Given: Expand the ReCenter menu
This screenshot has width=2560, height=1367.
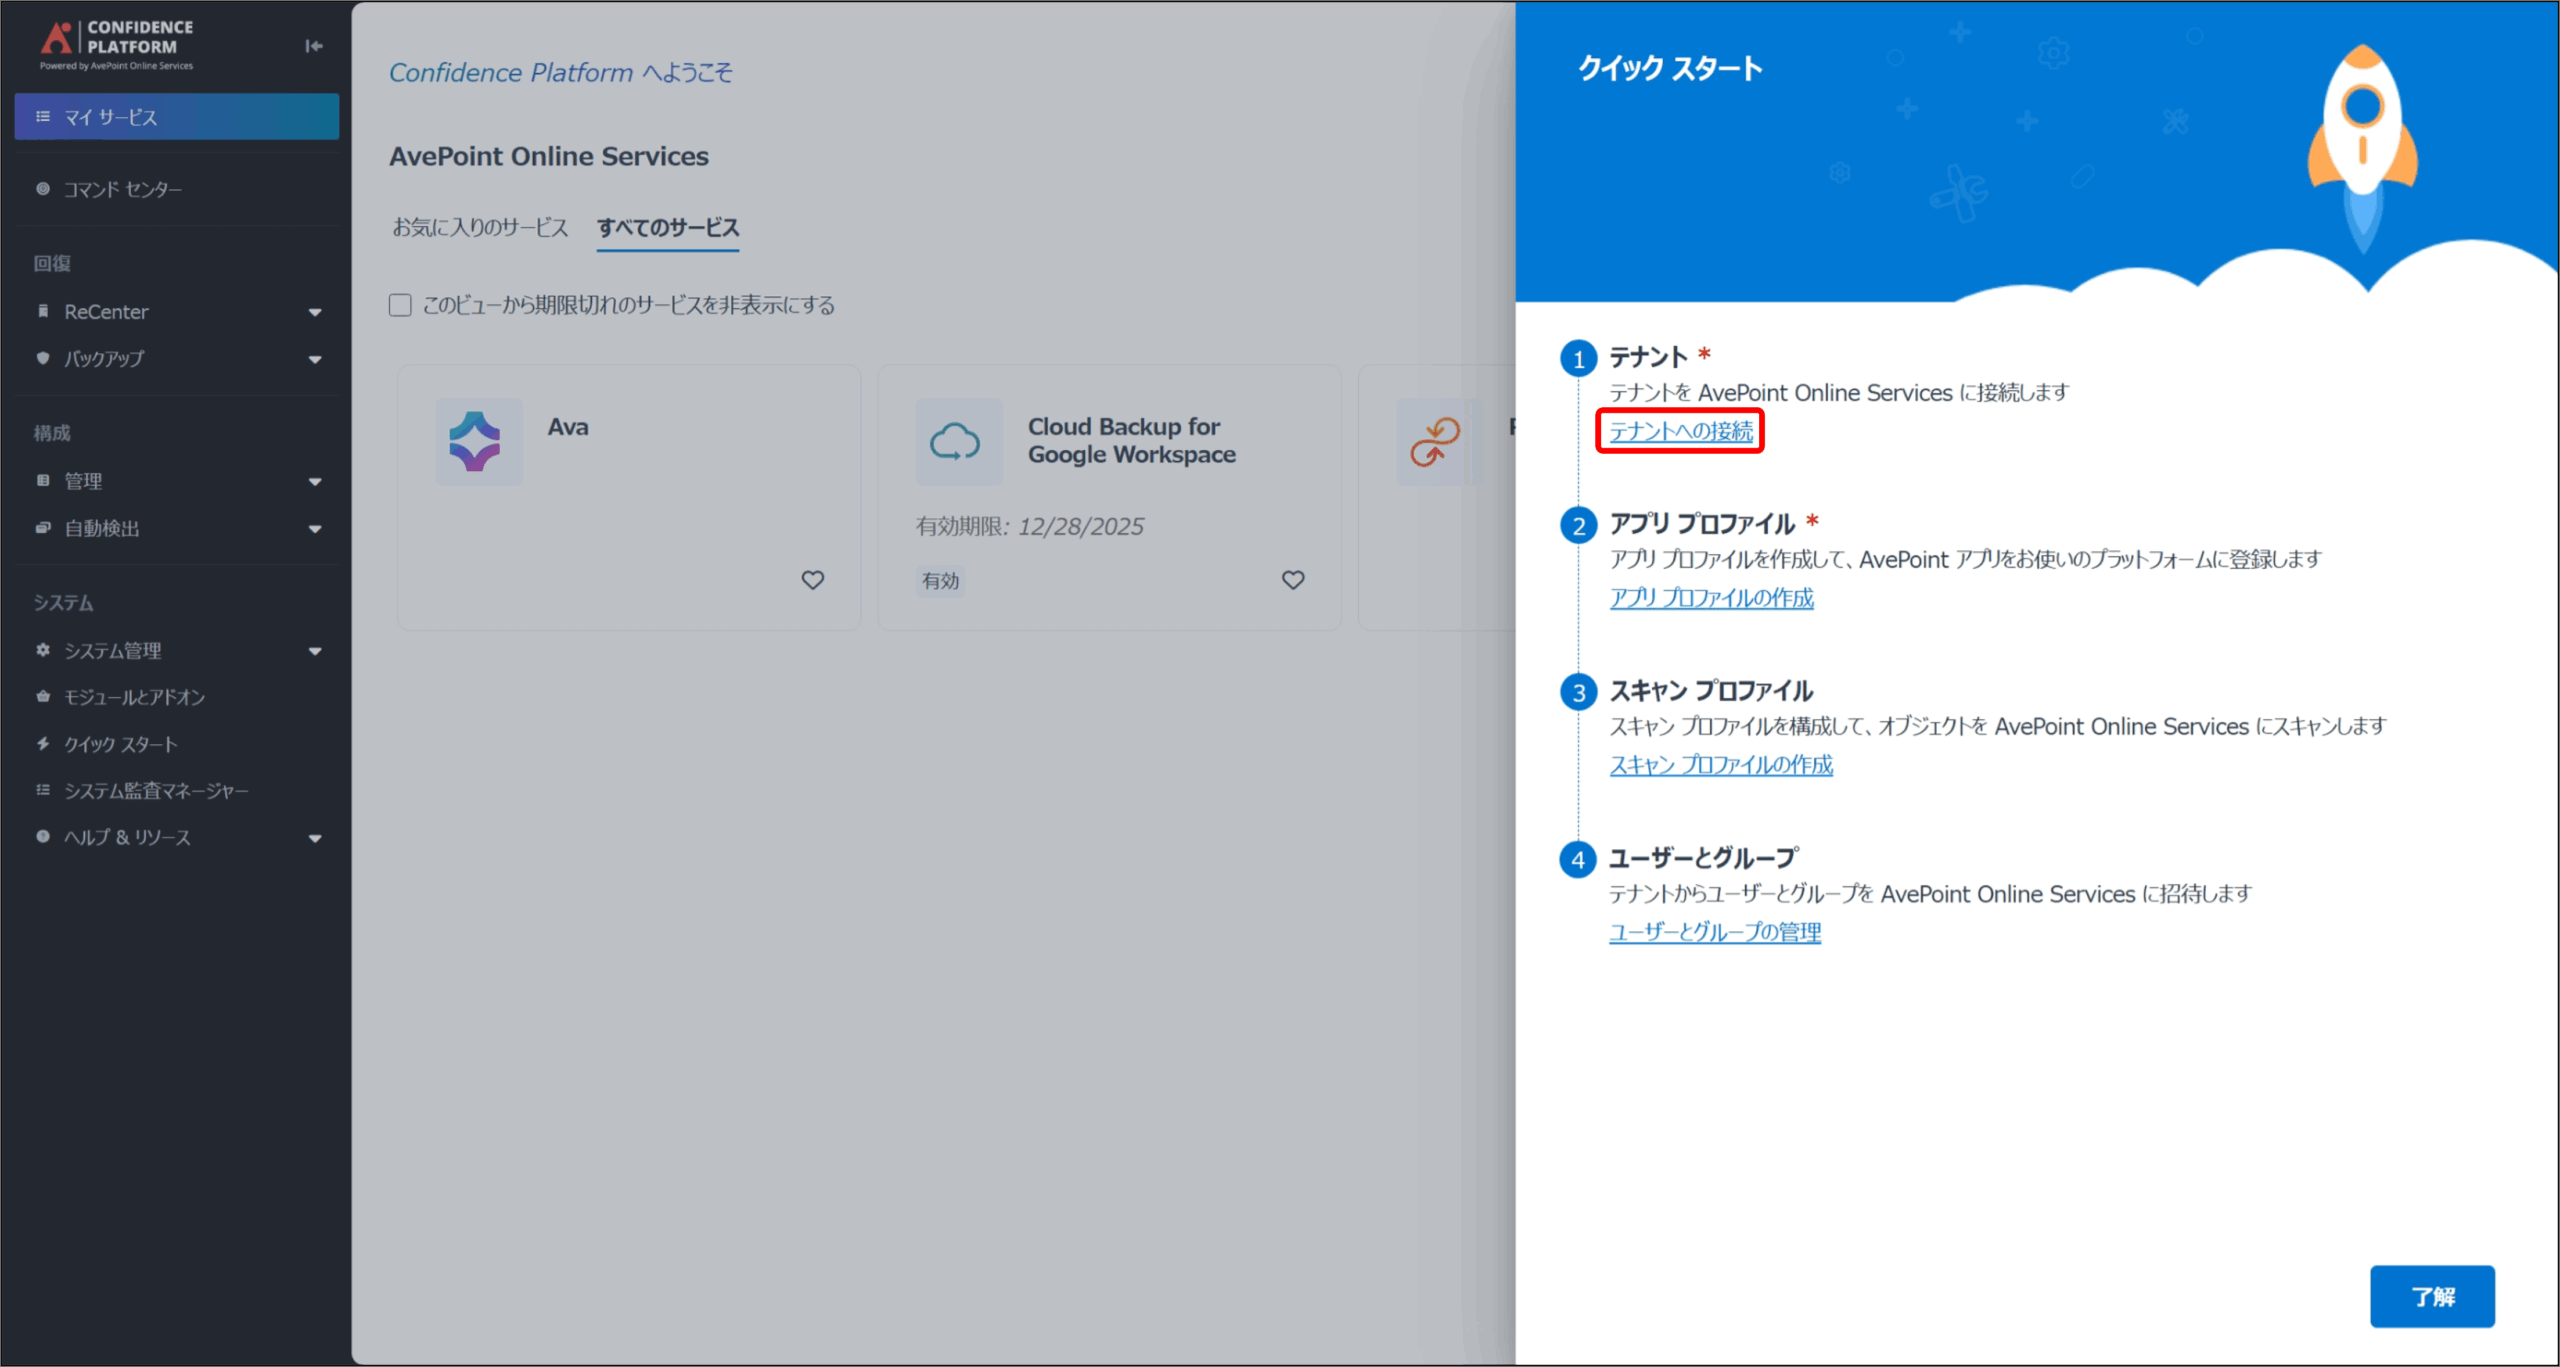Looking at the screenshot, I should coord(314,312).
